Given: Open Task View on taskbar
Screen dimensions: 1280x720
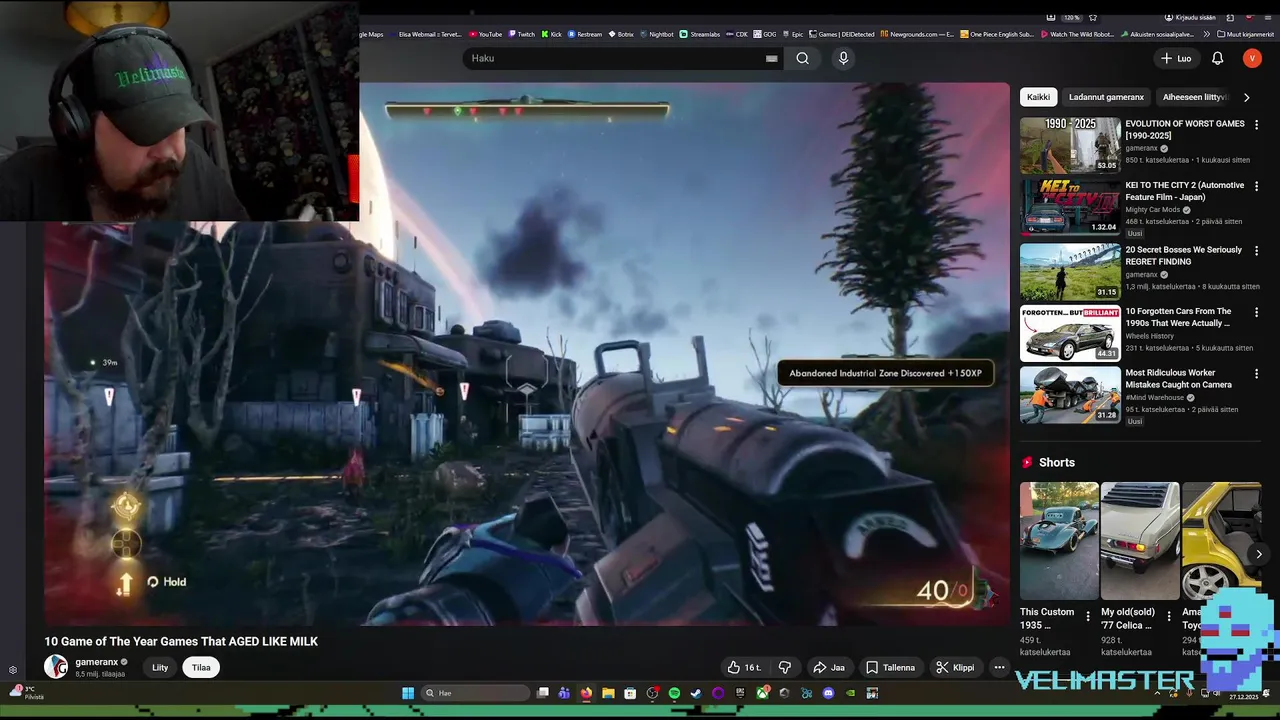Looking at the screenshot, I should [x=542, y=693].
